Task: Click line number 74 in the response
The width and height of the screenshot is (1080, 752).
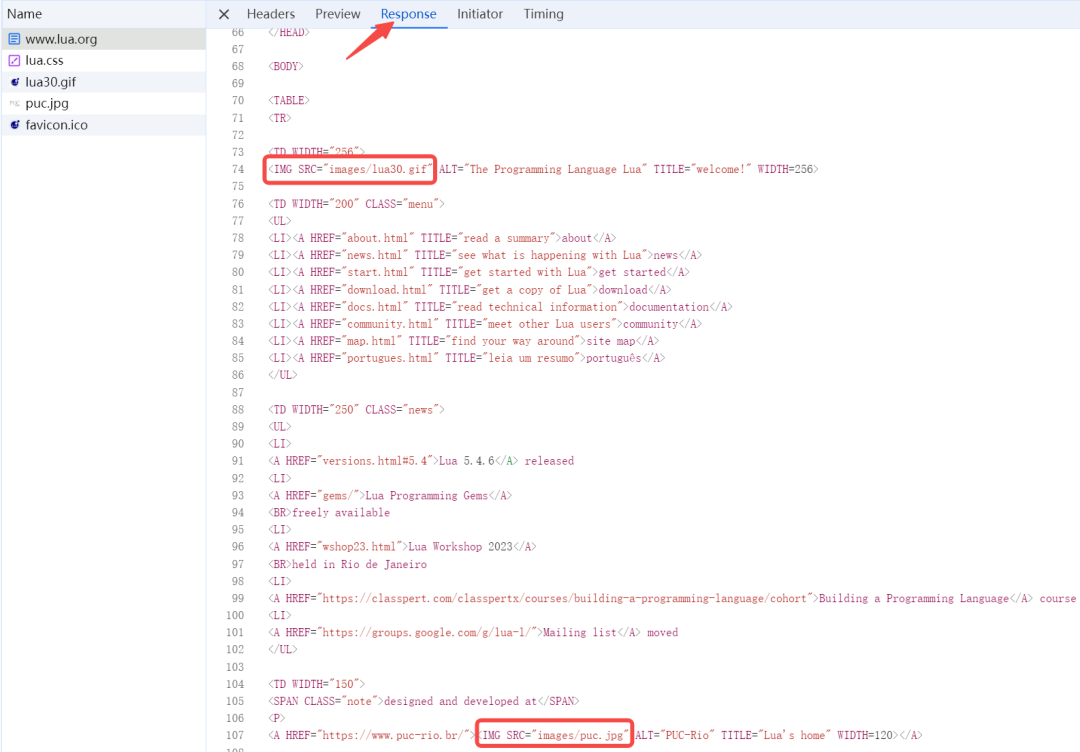Action: [x=237, y=170]
